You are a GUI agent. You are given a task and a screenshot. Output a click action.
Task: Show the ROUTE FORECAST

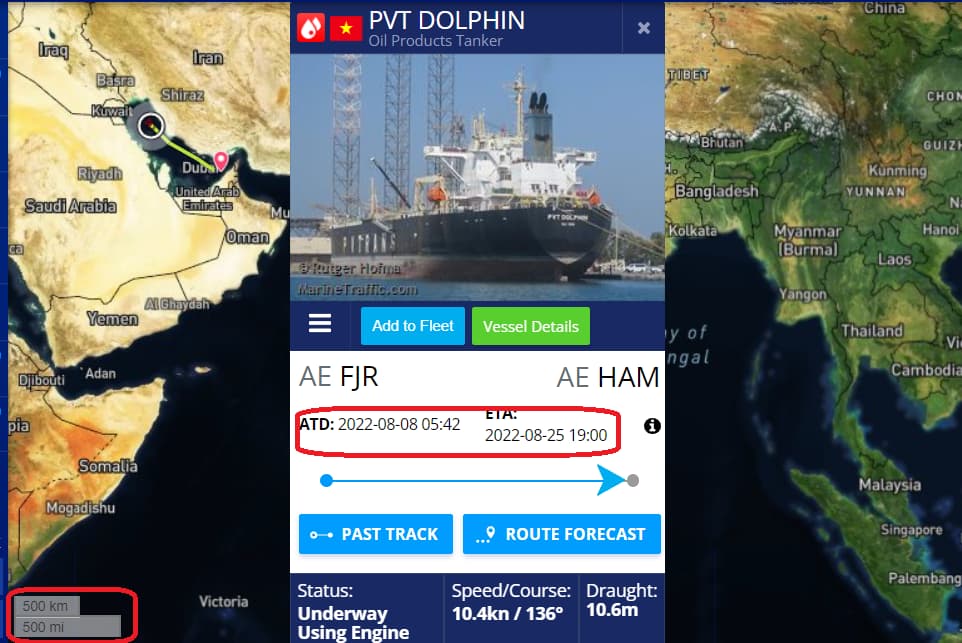coord(561,534)
